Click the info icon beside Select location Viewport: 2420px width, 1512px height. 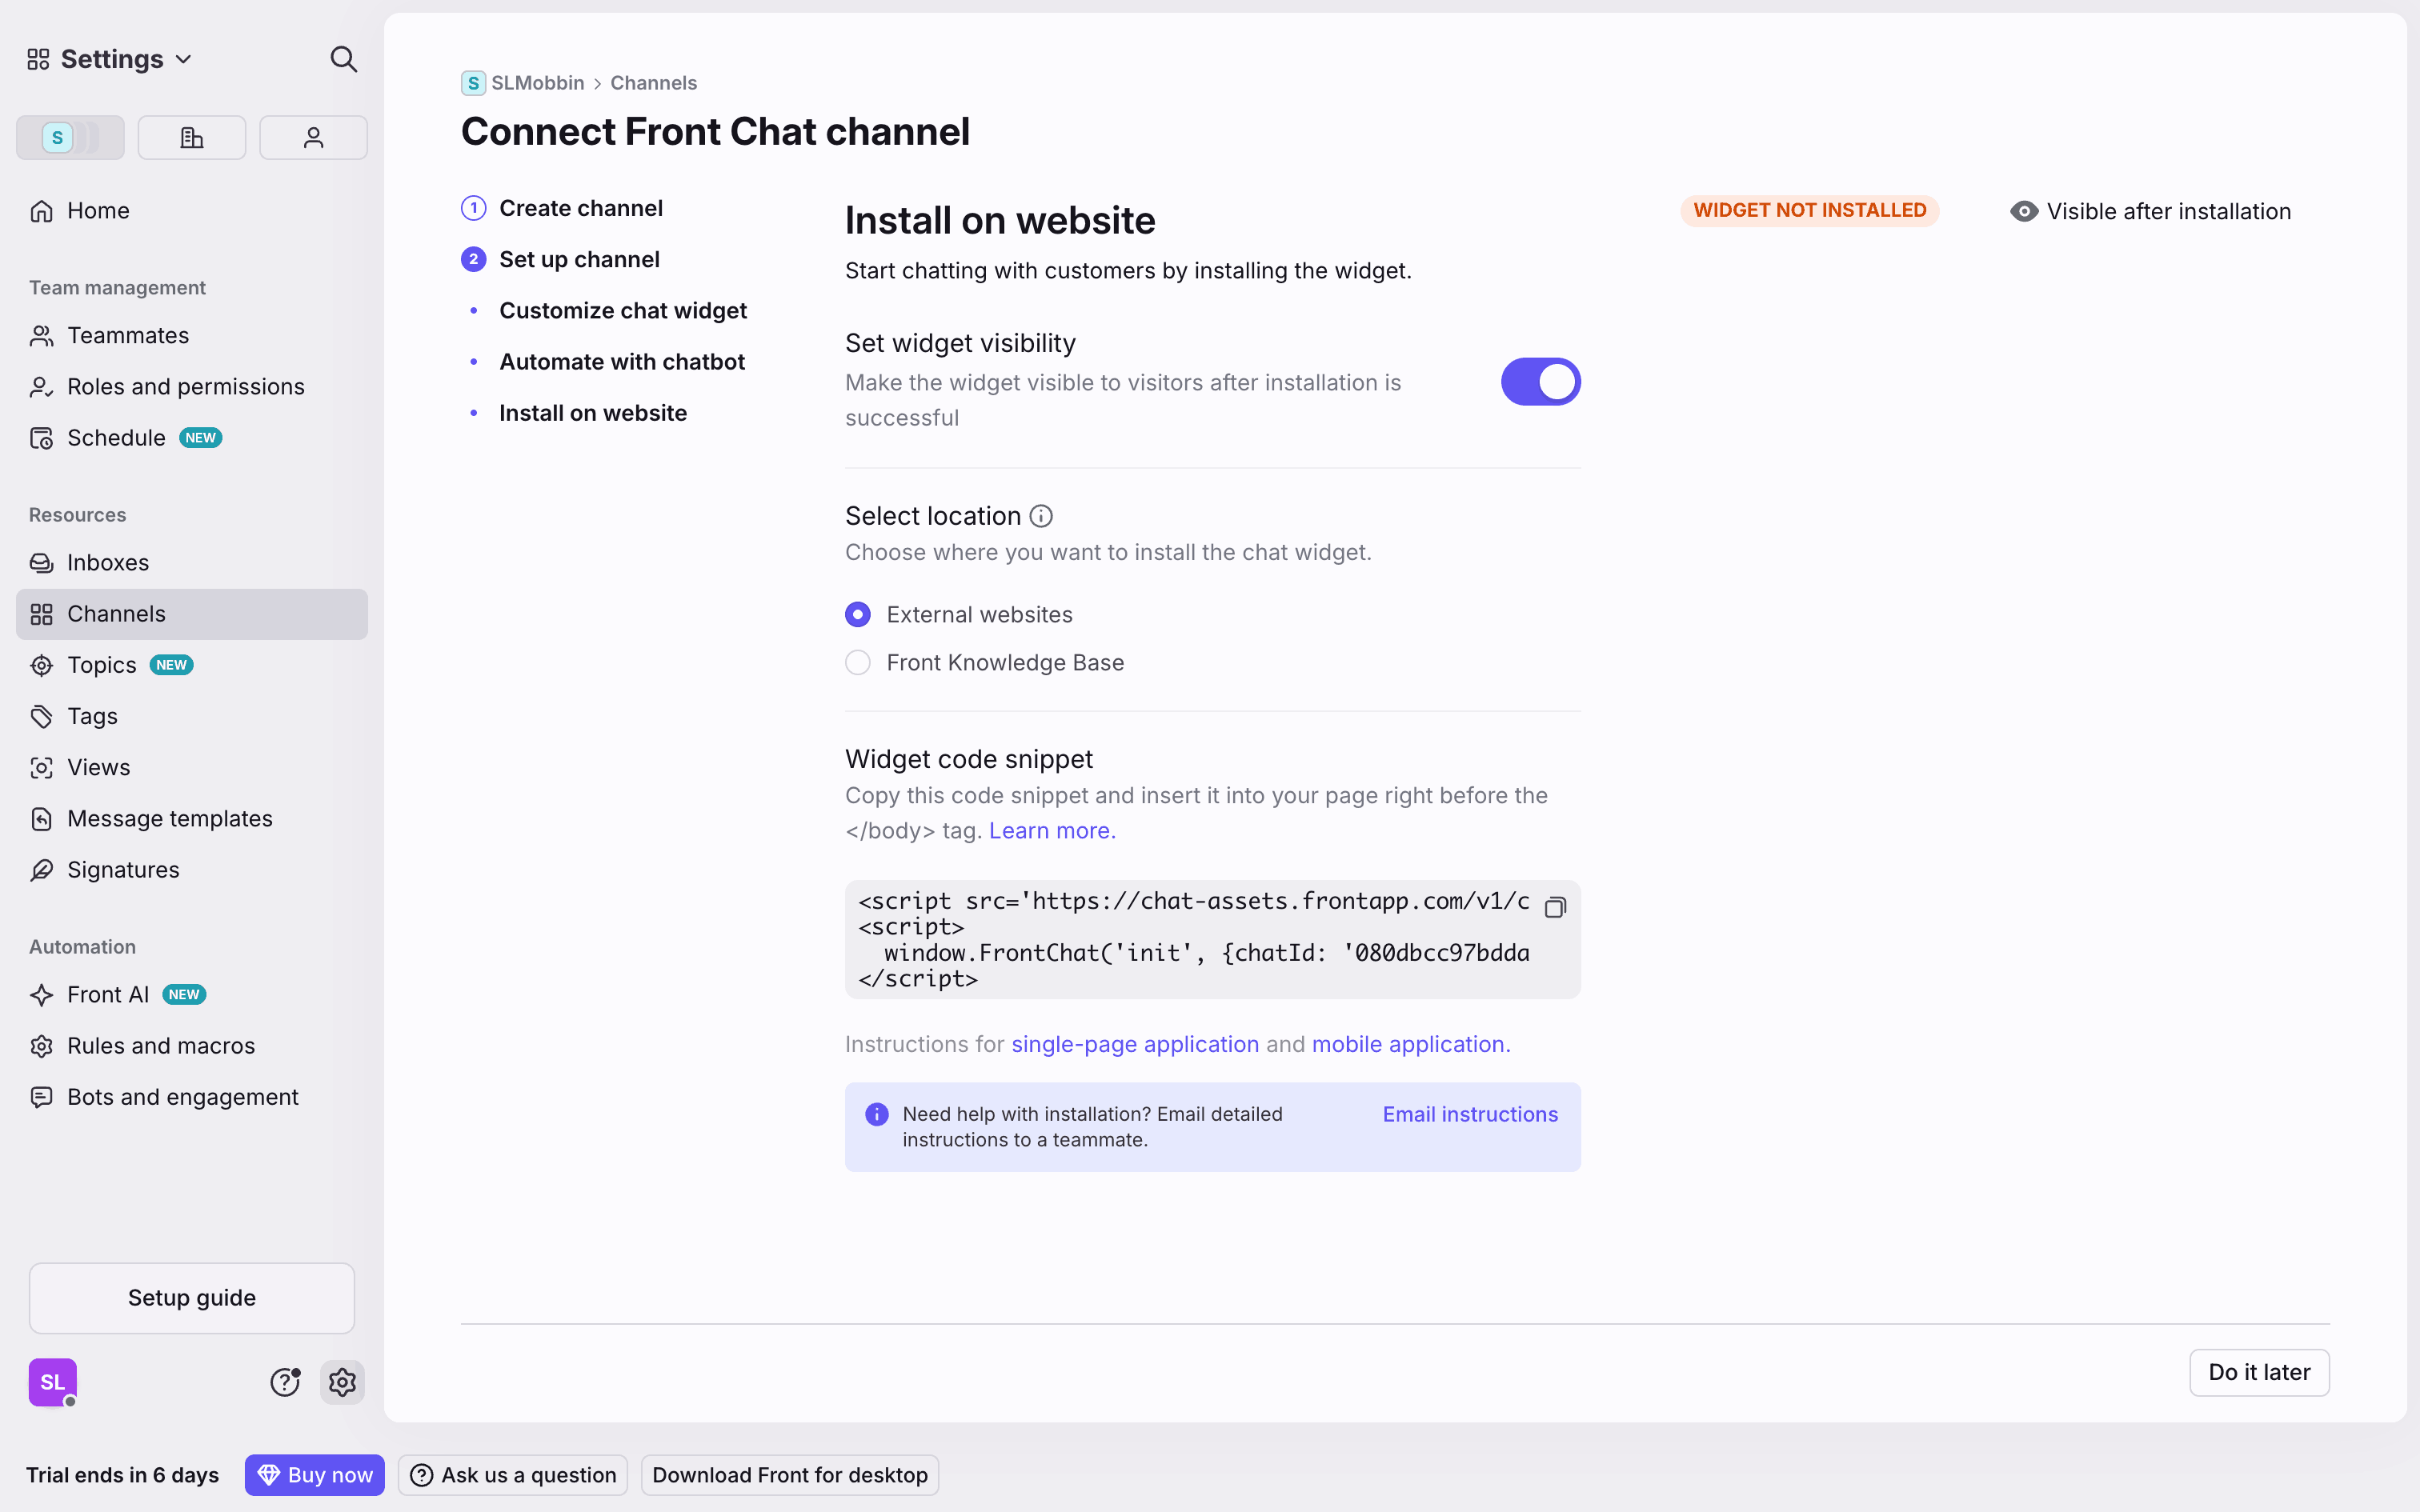pyautogui.click(x=1041, y=516)
